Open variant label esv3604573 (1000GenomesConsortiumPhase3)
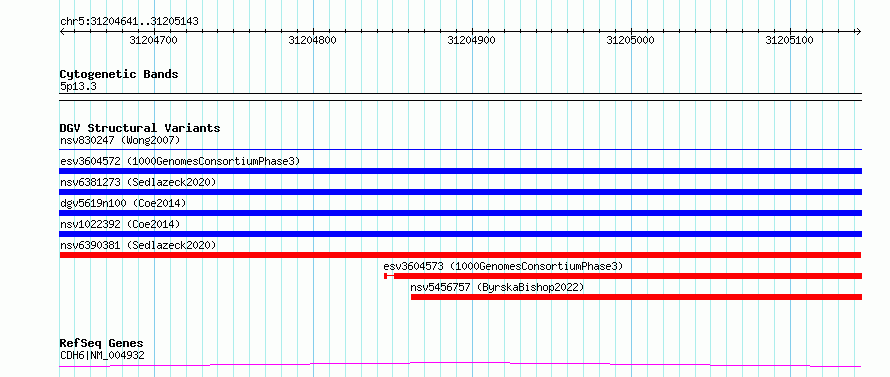890x377 pixels. coord(503,266)
